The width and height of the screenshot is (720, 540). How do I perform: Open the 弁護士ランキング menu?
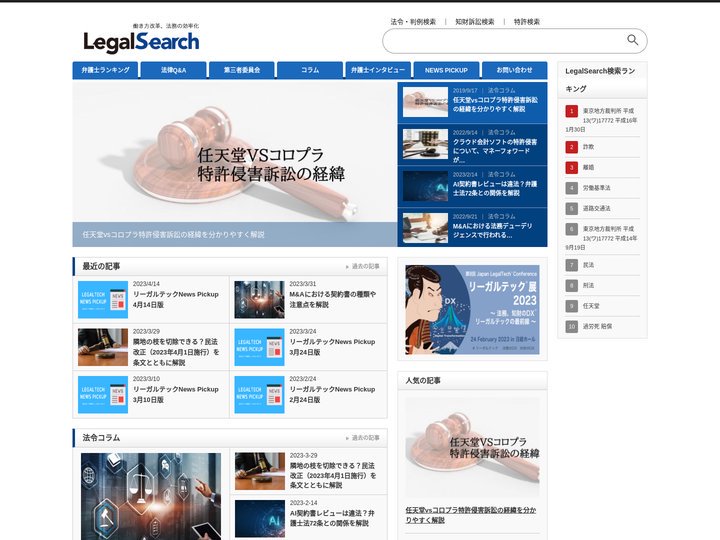click(105, 70)
